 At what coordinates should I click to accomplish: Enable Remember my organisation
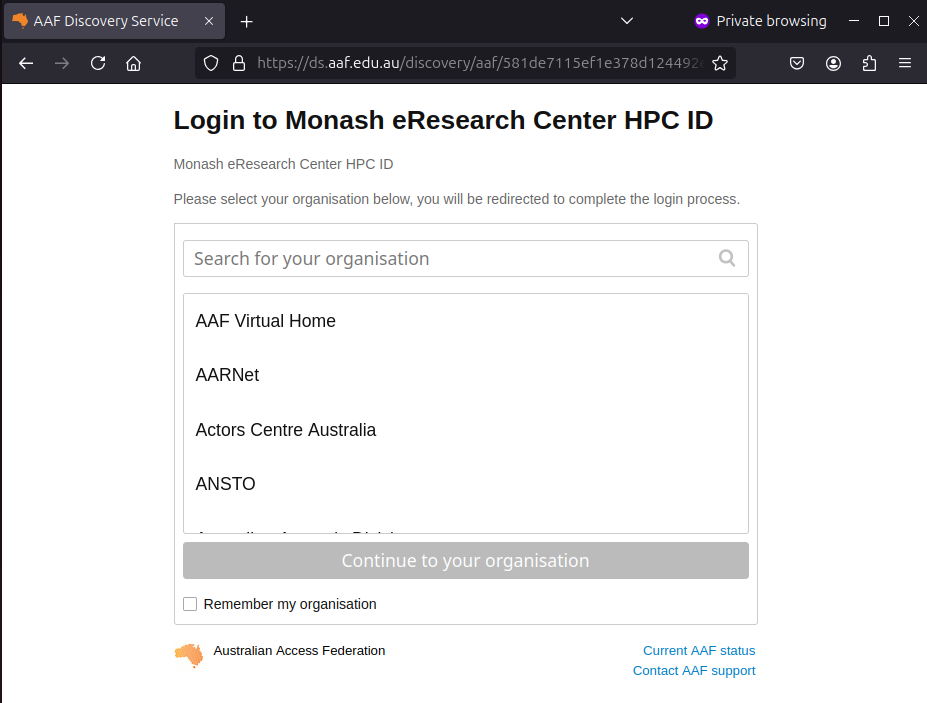[x=190, y=604]
